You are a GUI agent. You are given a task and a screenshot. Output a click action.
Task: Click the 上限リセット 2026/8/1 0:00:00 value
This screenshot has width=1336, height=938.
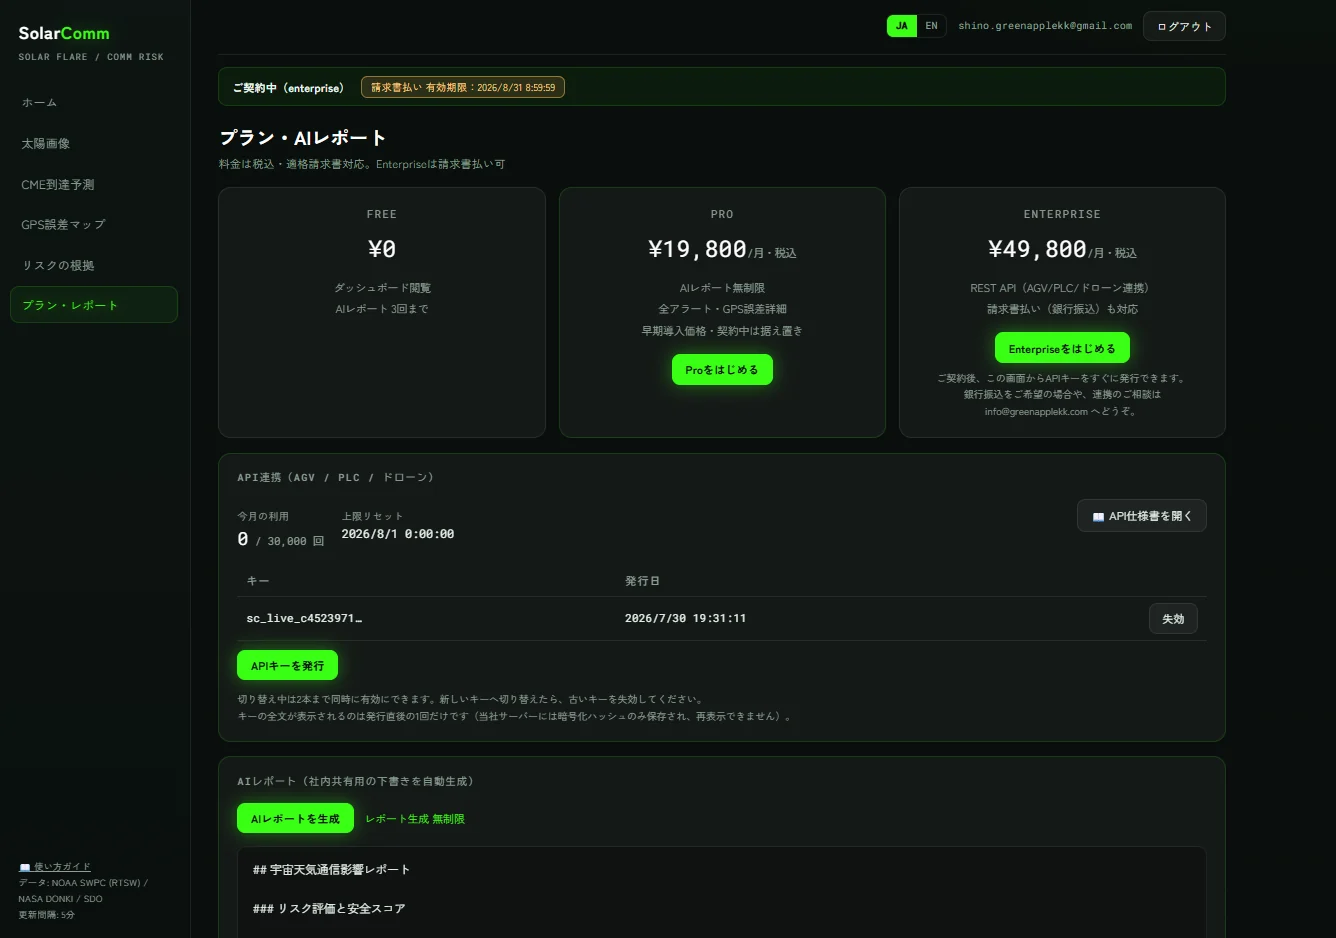397,534
